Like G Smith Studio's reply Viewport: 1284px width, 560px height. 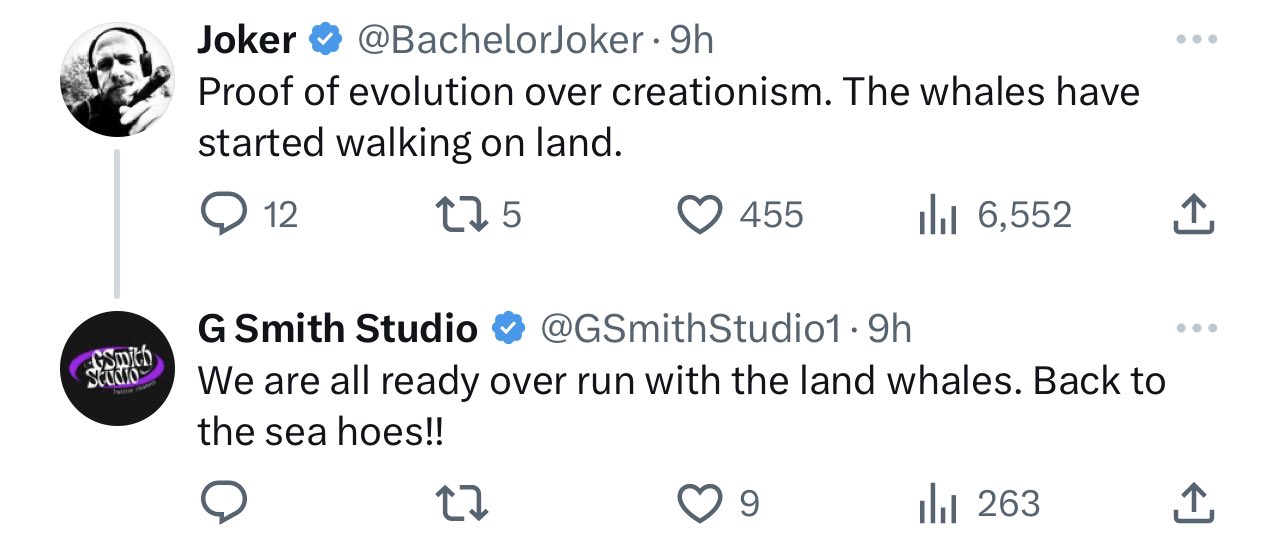700,504
